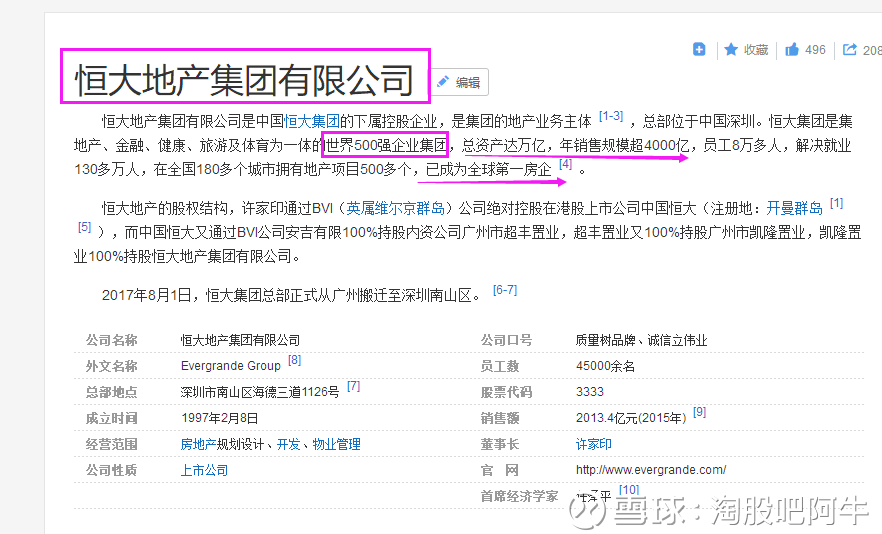Click the evergrande.com website URL
The width and height of the screenshot is (882, 534).
point(651,470)
